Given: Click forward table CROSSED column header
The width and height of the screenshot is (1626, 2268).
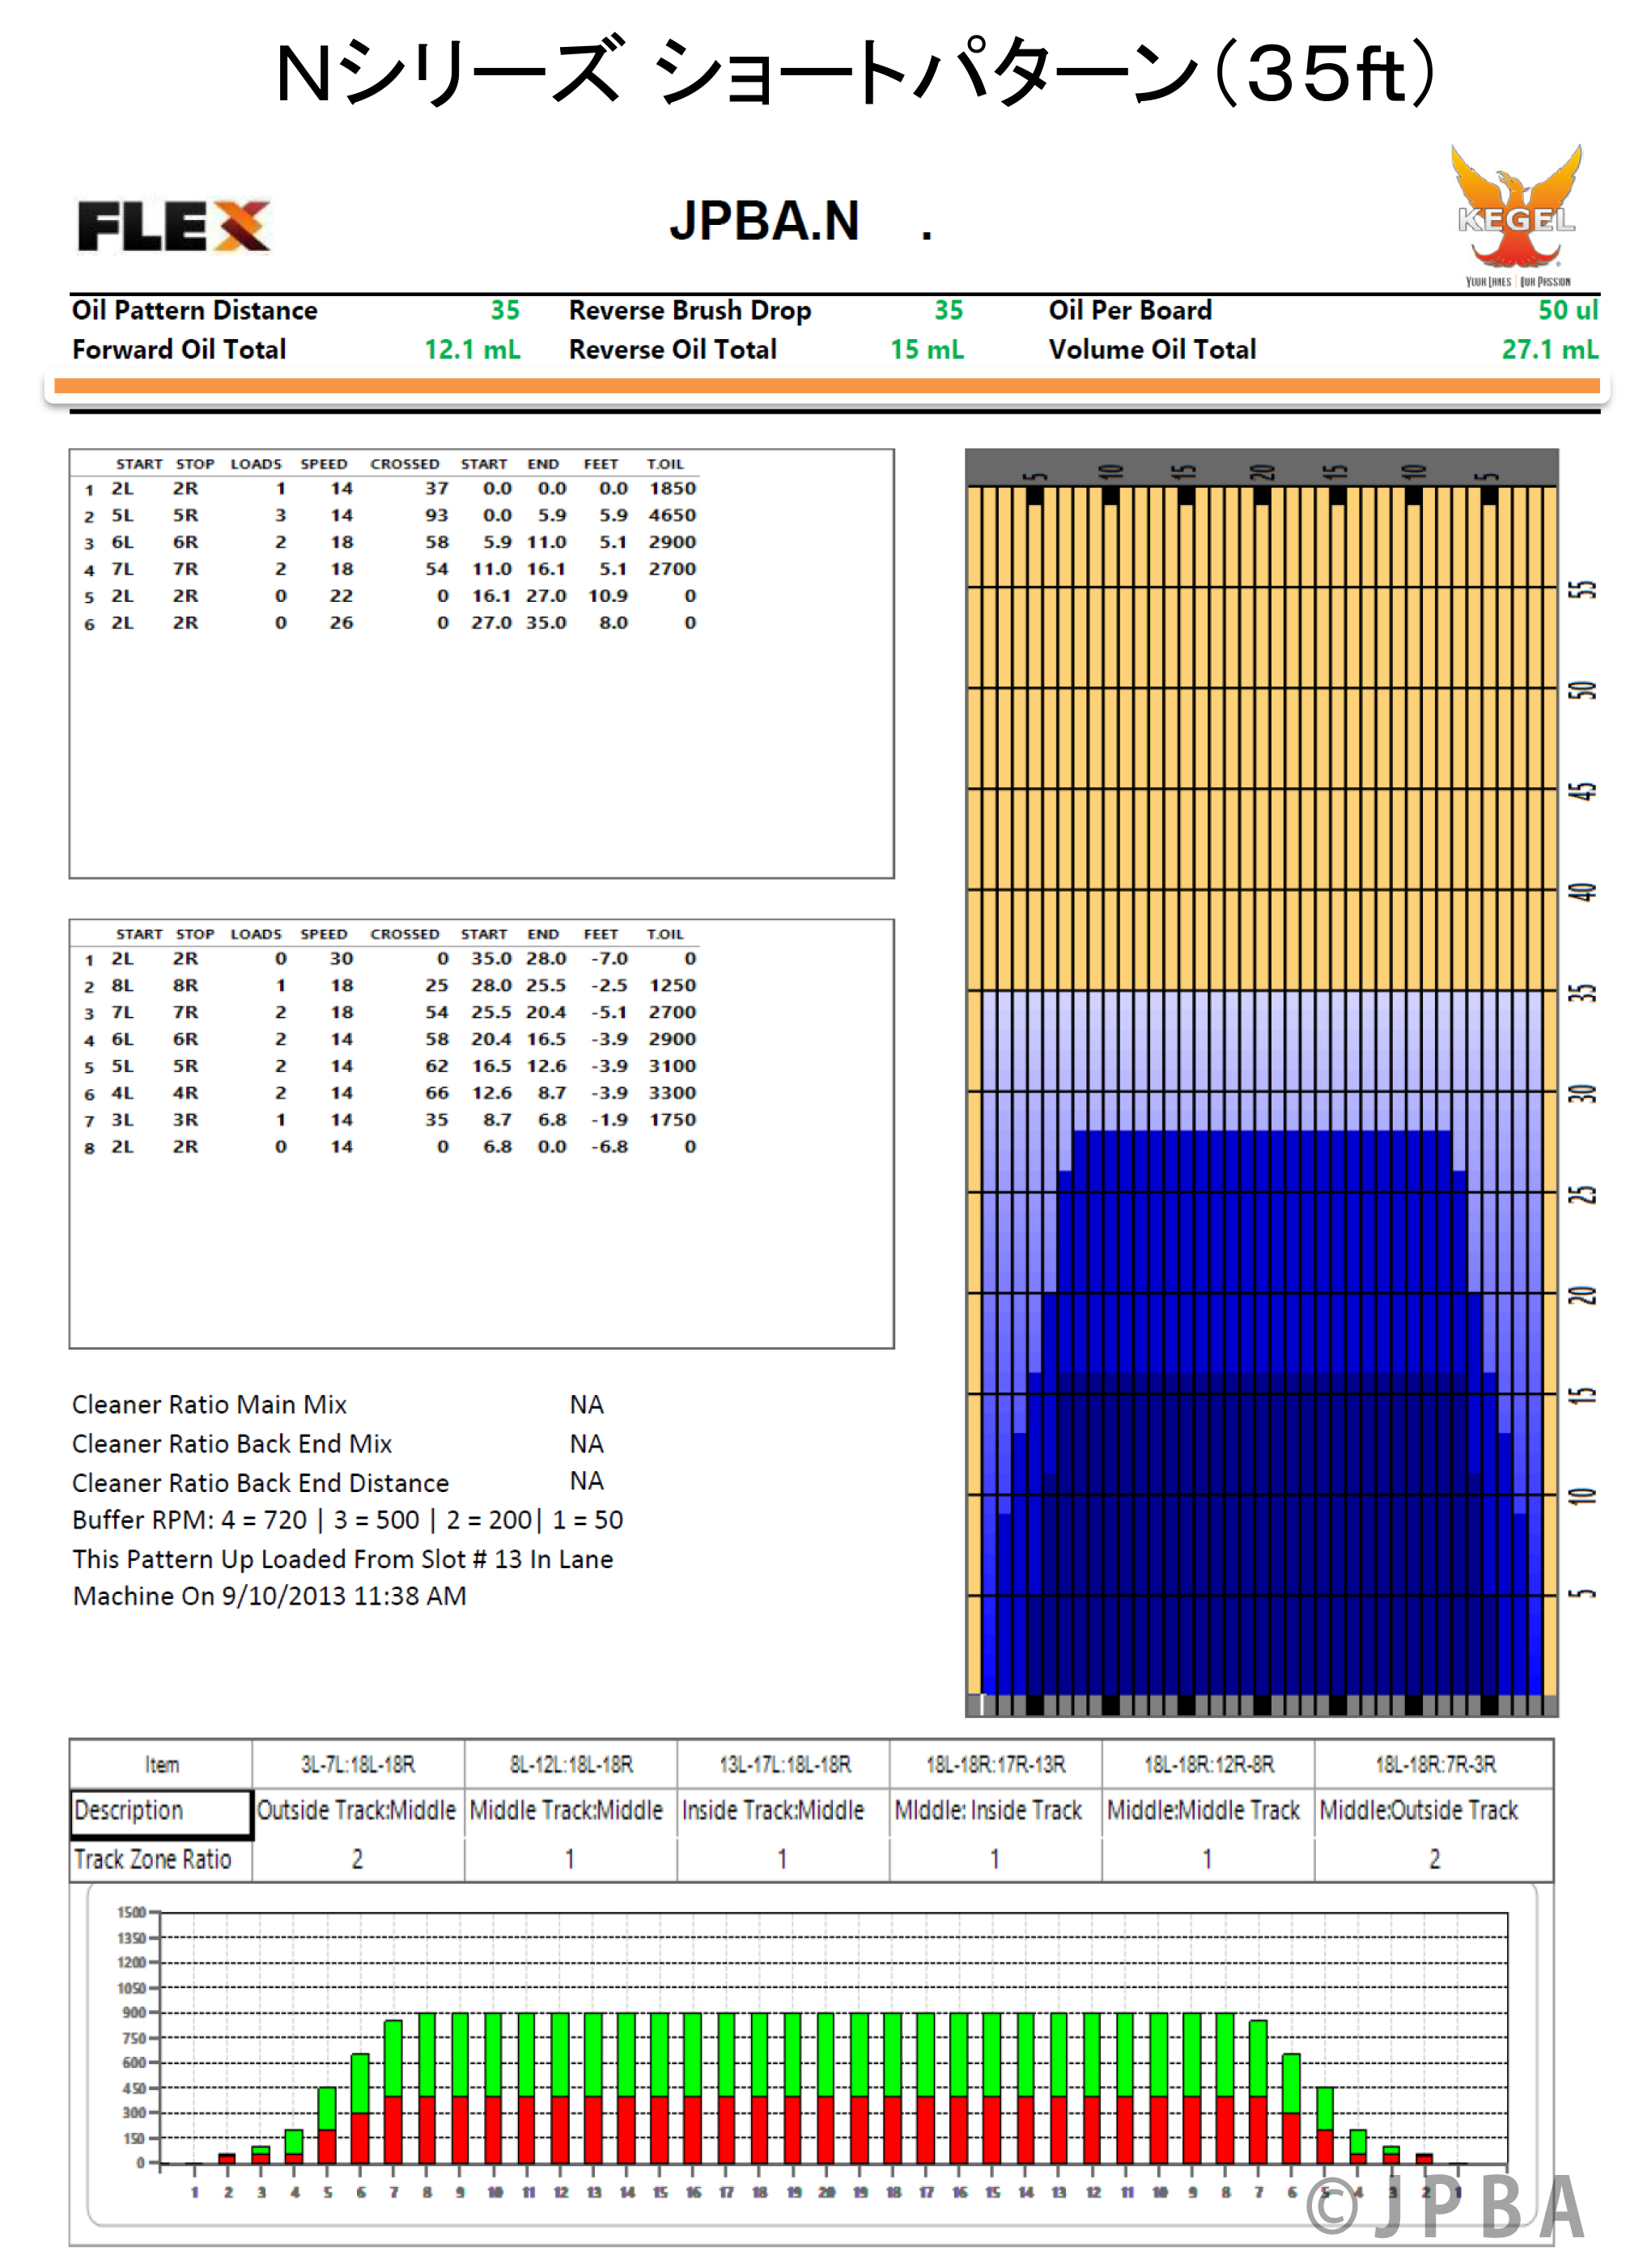Looking at the screenshot, I should 405,464.
